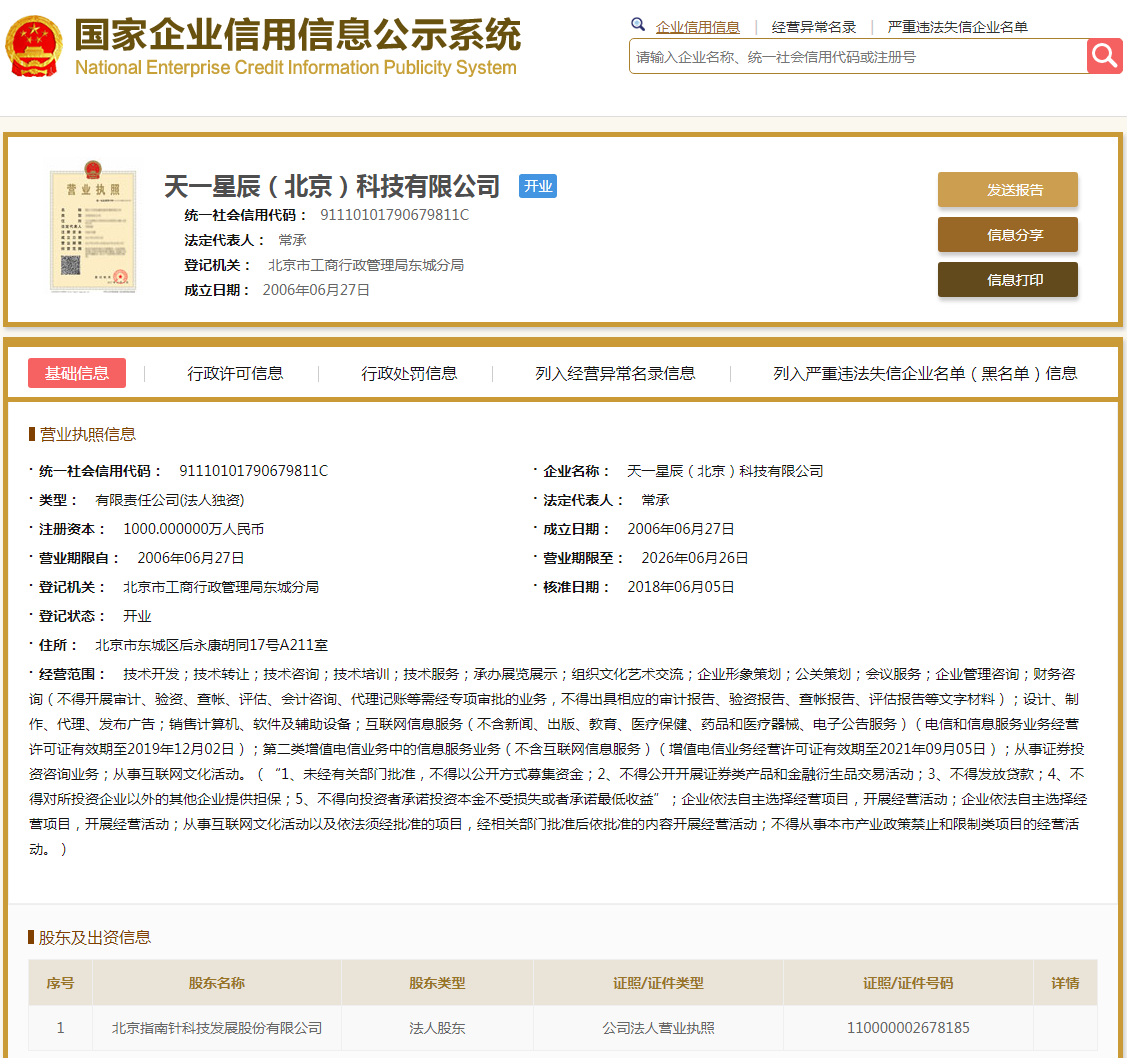The height and width of the screenshot is (1058, 1127).
Task: Click the 信息分享 button
Action: point(1008,234)
